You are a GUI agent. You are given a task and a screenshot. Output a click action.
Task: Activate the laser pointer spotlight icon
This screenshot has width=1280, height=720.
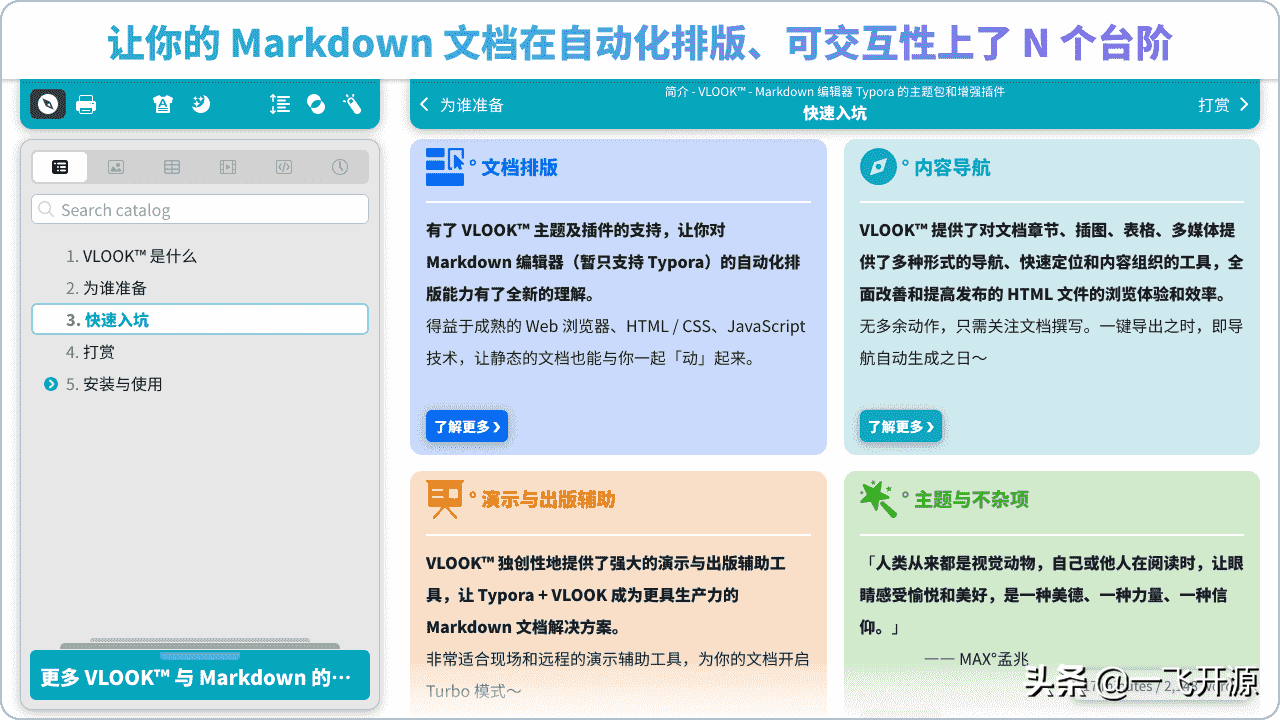[352, 104]
